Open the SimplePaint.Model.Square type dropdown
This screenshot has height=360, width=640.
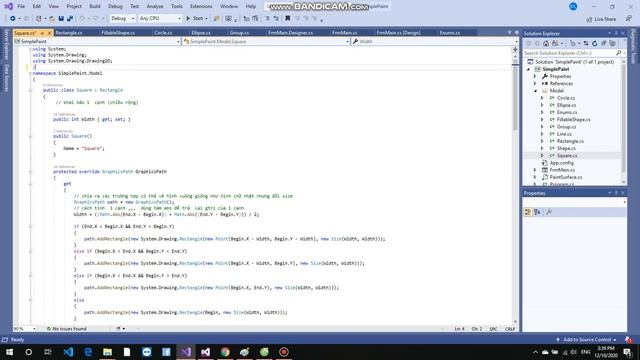coord(266,41)
